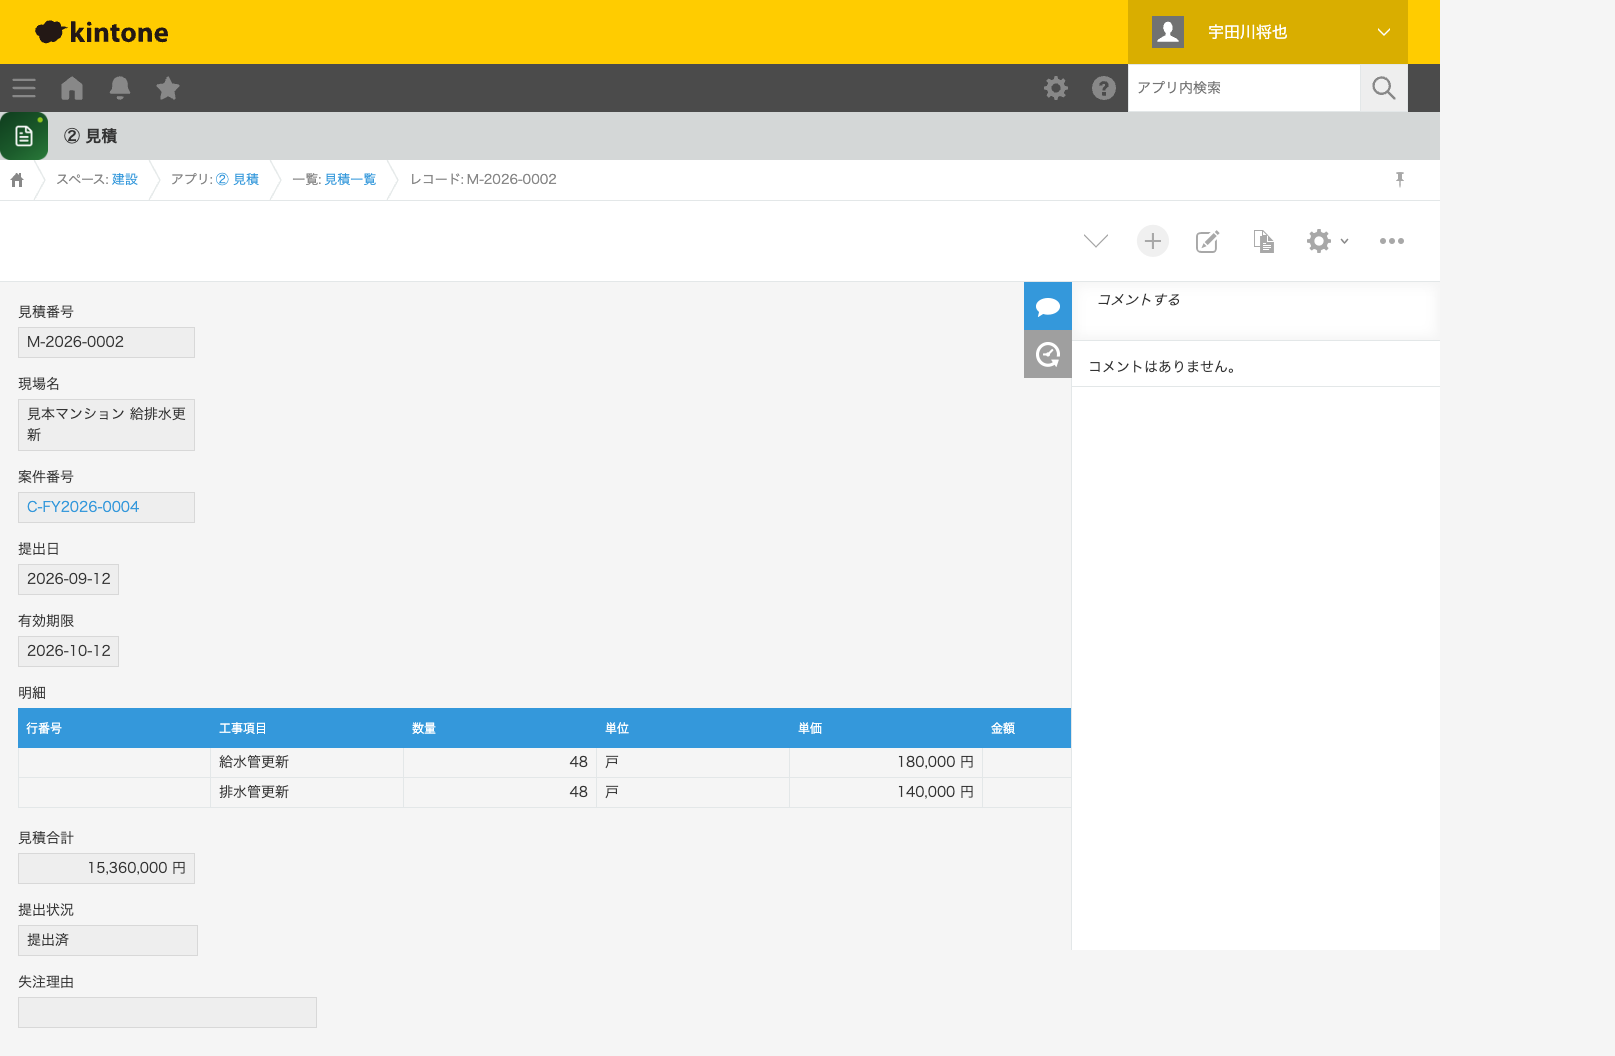Show the change history tab
Screen dimensions: 1615x1056
(x=1048, y=354)
